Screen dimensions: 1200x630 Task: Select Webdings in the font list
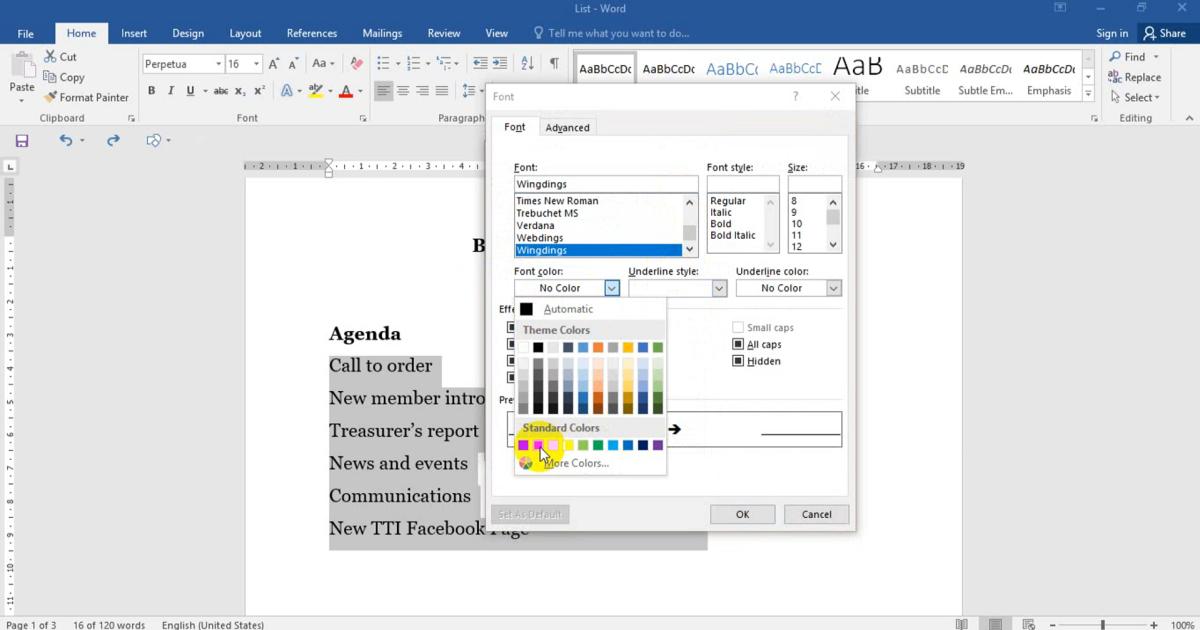[540, 238]
